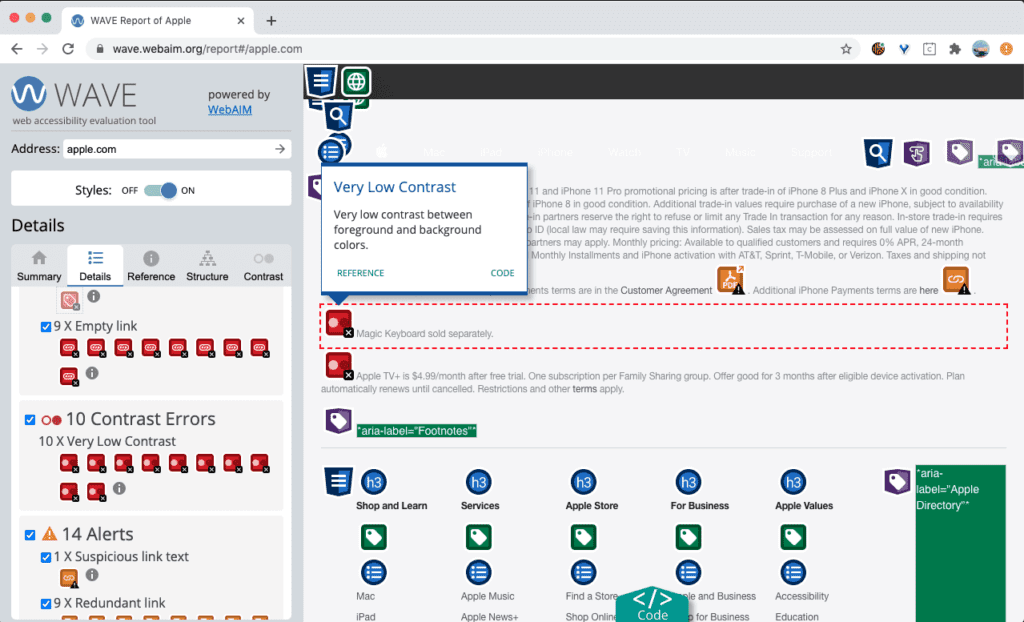Click contrast error icon beside Apple TV+ text
Image resolution: width=1024 pixels, height=622 pixels.
pos(339,366)
